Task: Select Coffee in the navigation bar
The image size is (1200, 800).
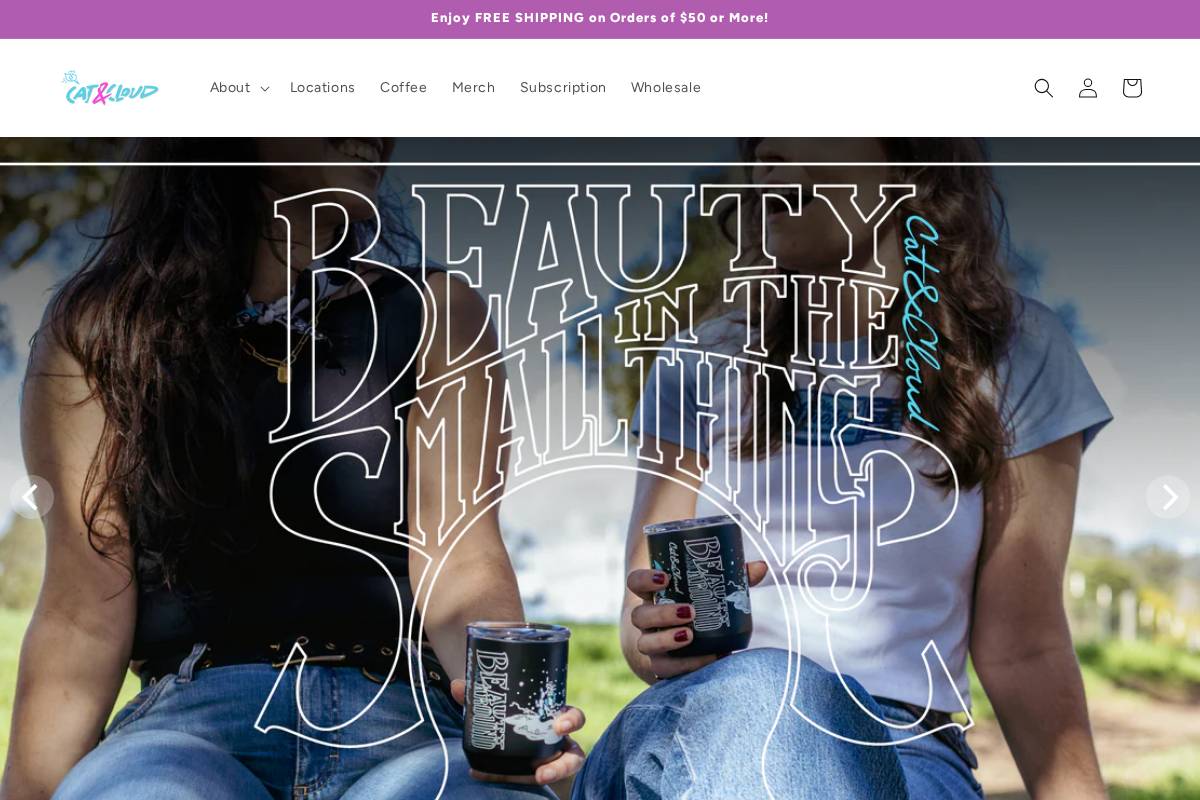Action: [x=403, y=88]
